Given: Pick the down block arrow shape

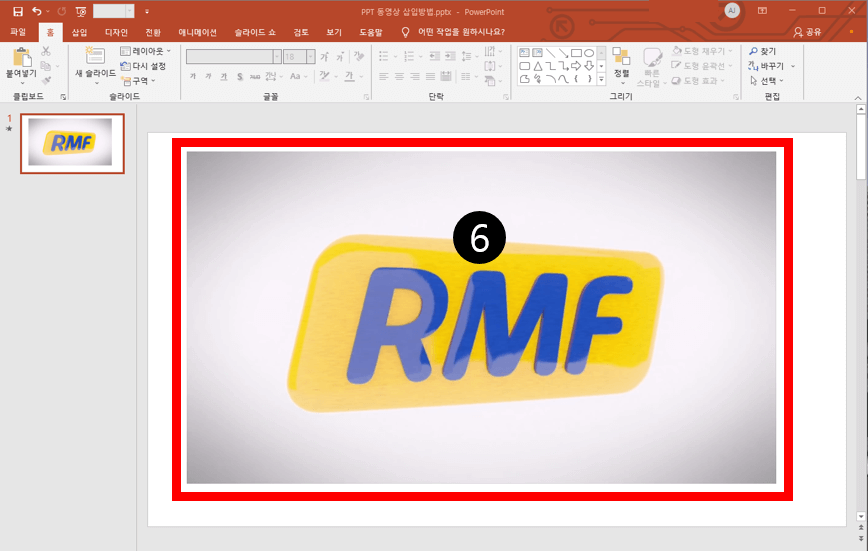Looking at the screenshot, I should 589,66.
